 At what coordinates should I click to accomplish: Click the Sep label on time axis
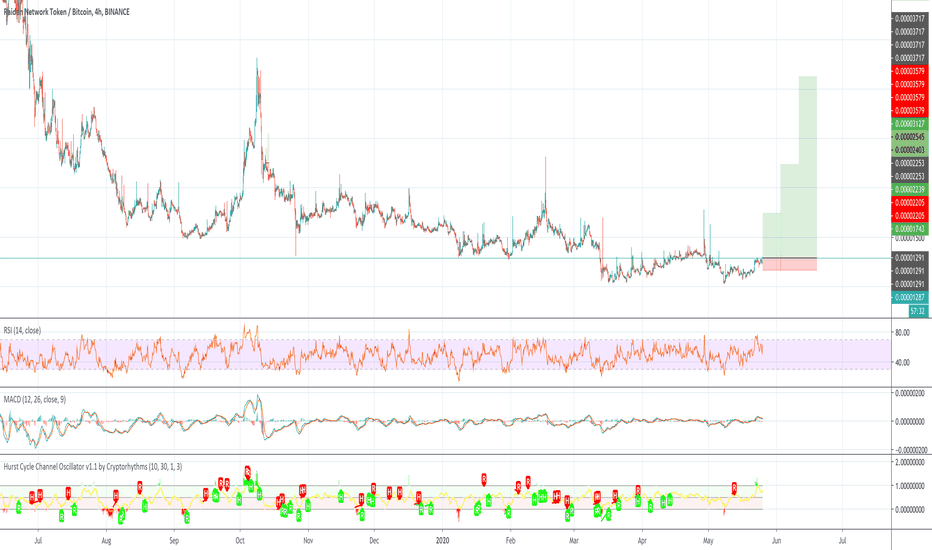tap(174, 540)
